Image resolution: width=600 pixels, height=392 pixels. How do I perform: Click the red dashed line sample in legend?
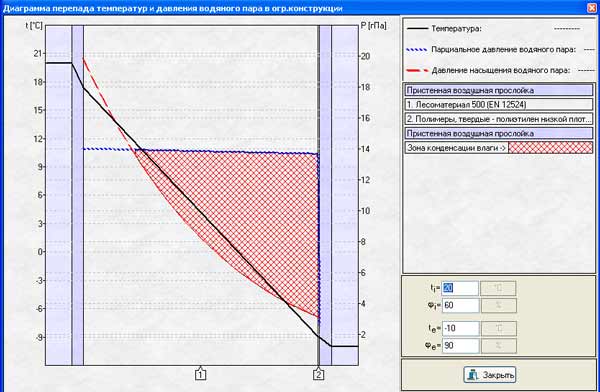tap(417, 70)
